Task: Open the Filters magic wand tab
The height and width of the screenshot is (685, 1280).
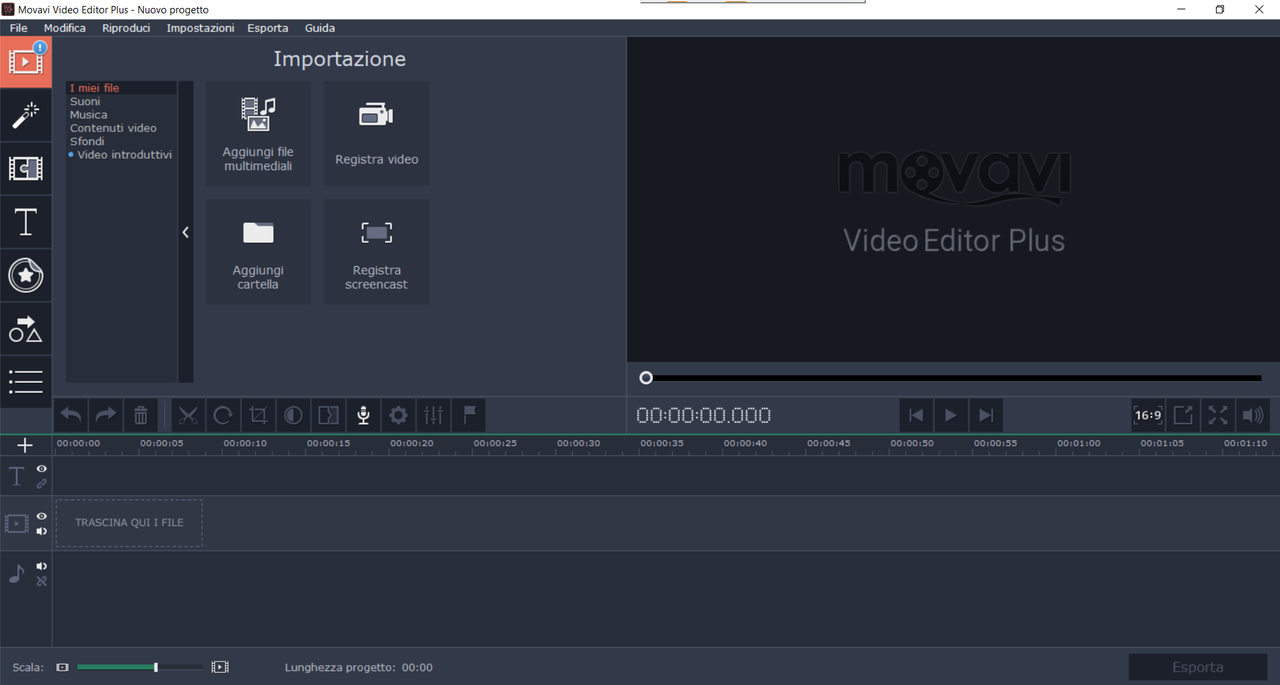Action: tap(25, 115)
